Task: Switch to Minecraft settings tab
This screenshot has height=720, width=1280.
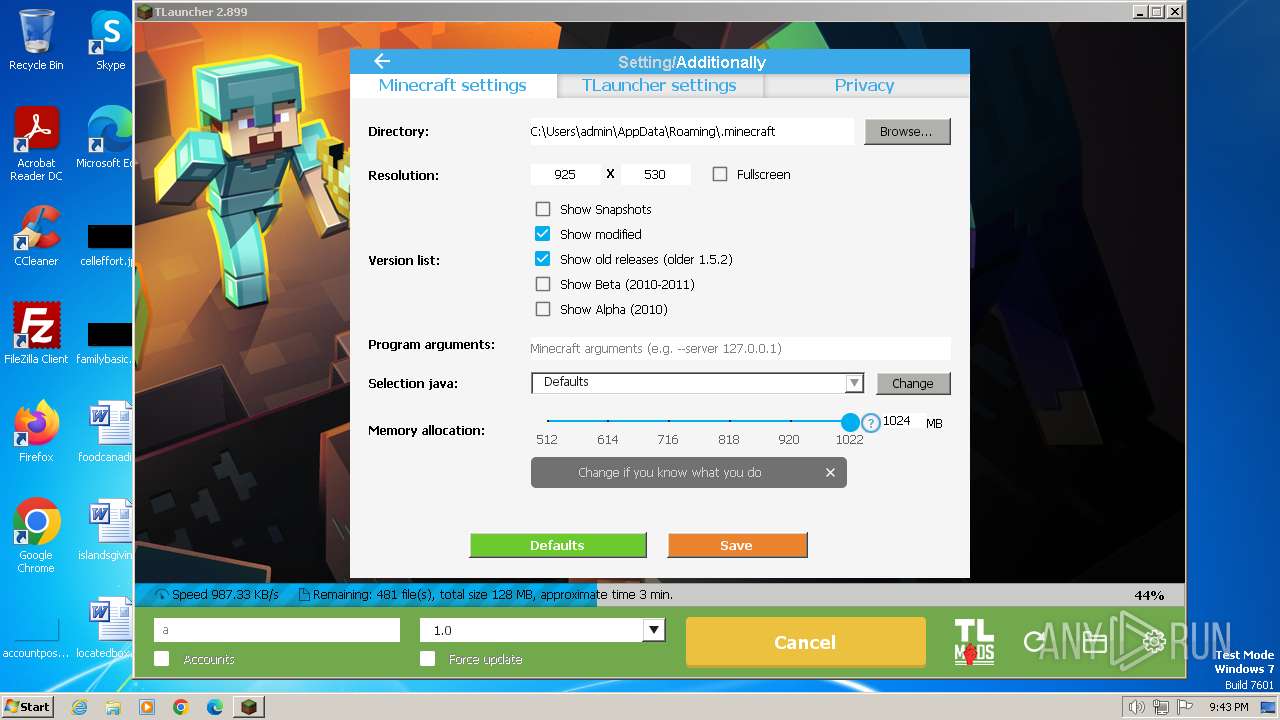Action: [452, 85]
